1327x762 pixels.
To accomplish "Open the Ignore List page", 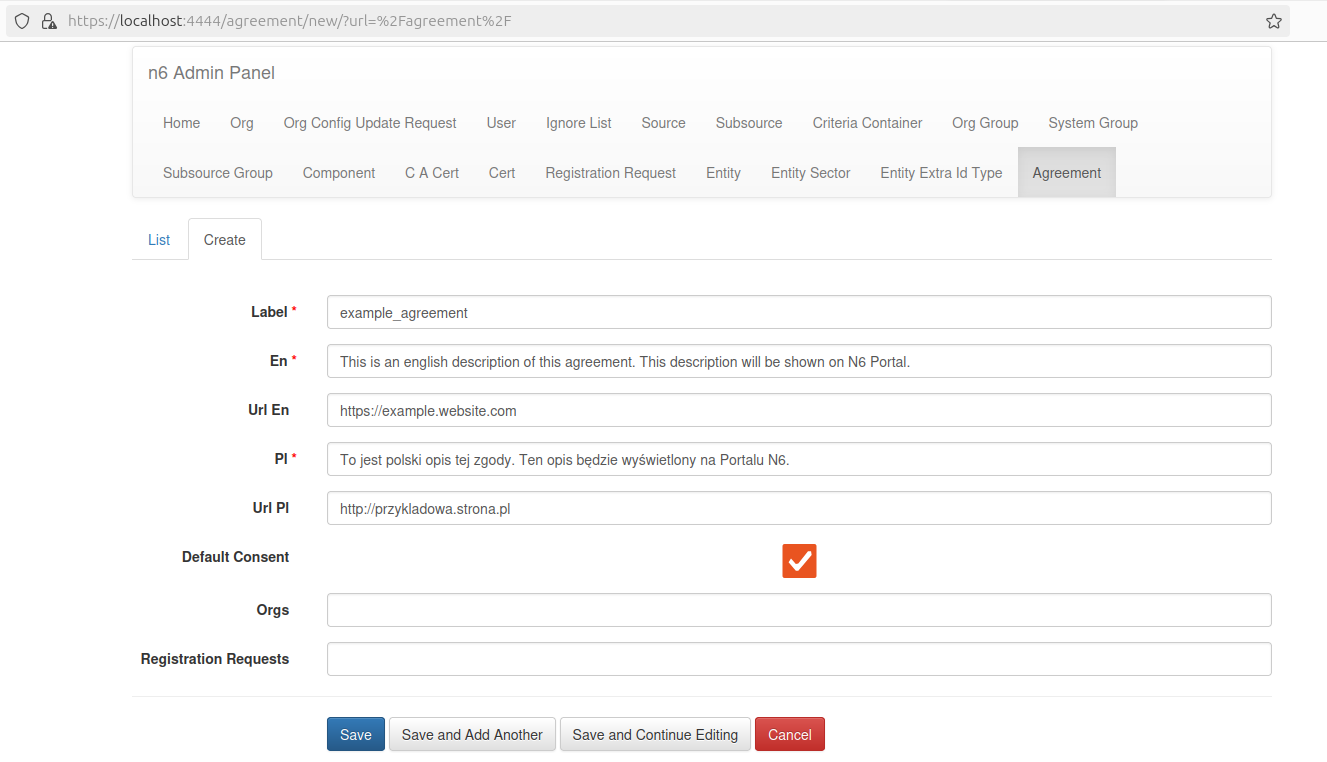I will [x=579, y=123].
